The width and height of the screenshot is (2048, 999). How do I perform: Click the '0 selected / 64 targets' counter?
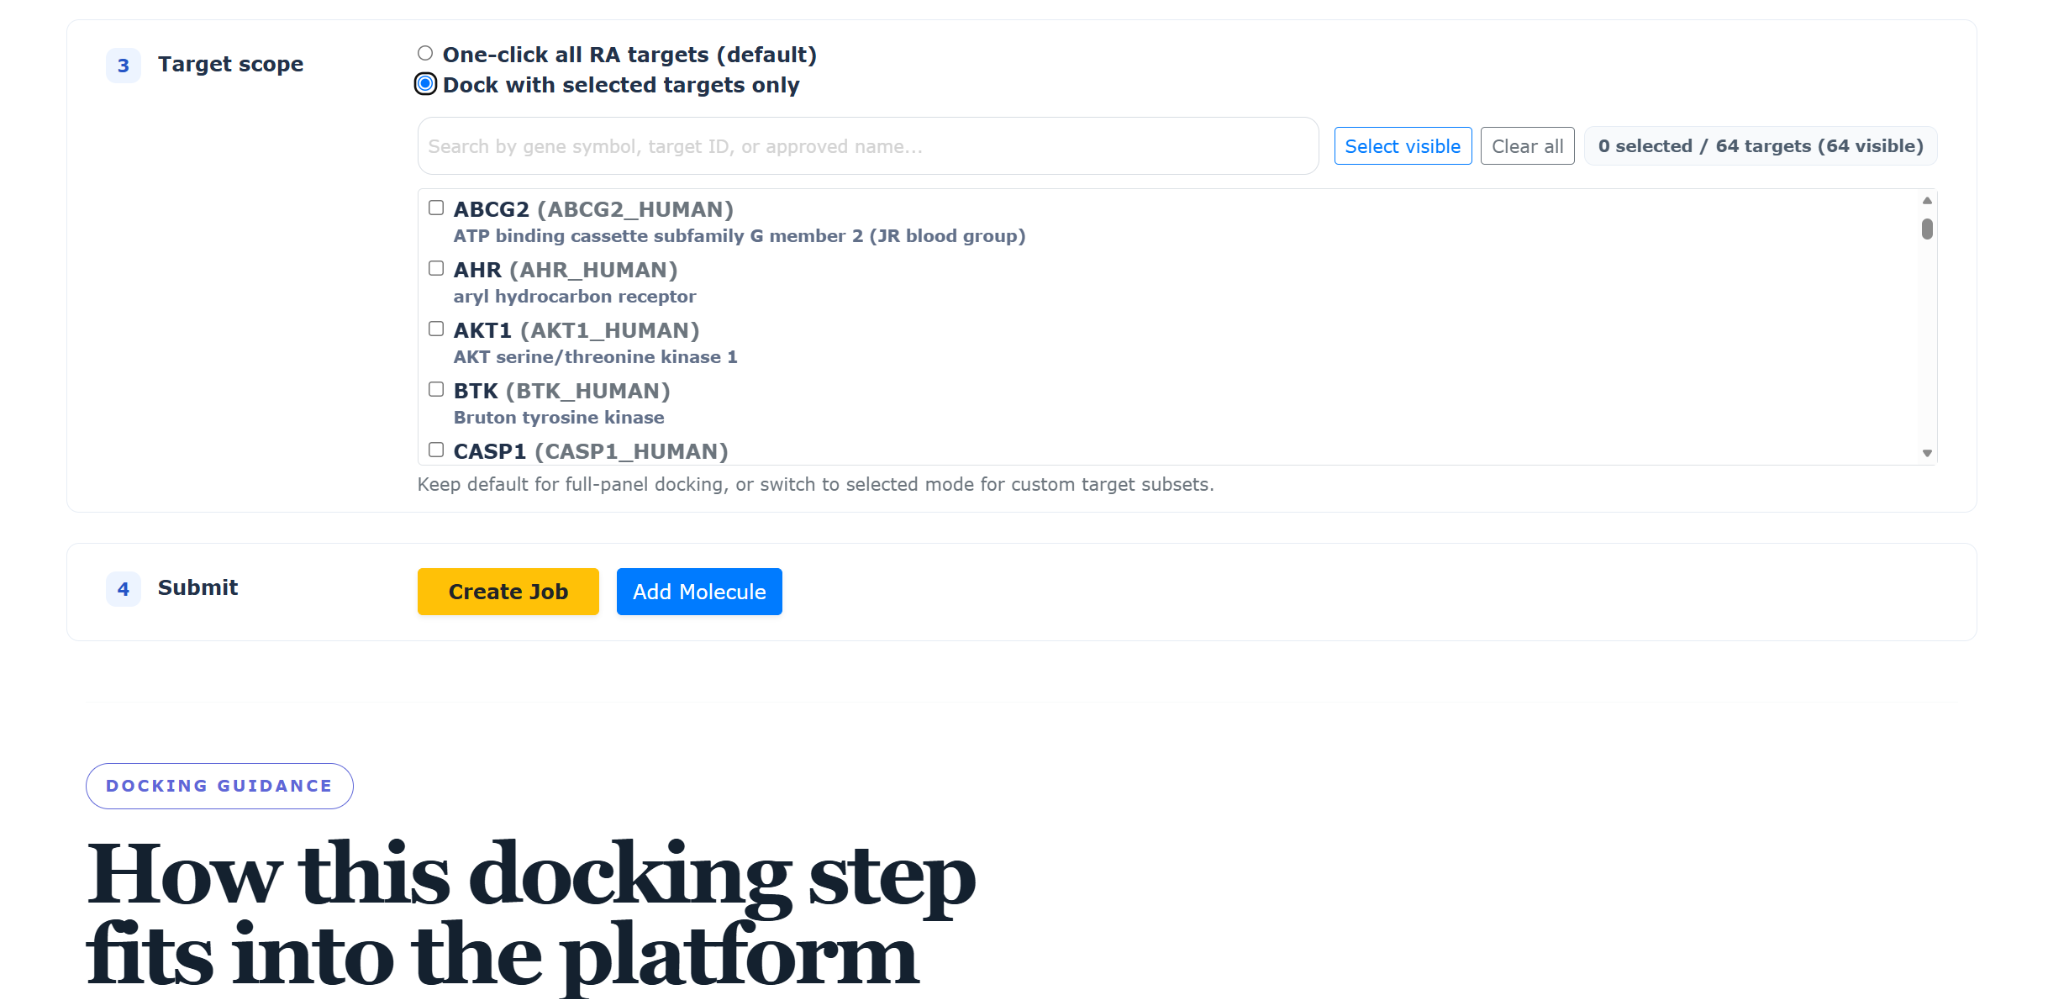tap(1761, 146)
